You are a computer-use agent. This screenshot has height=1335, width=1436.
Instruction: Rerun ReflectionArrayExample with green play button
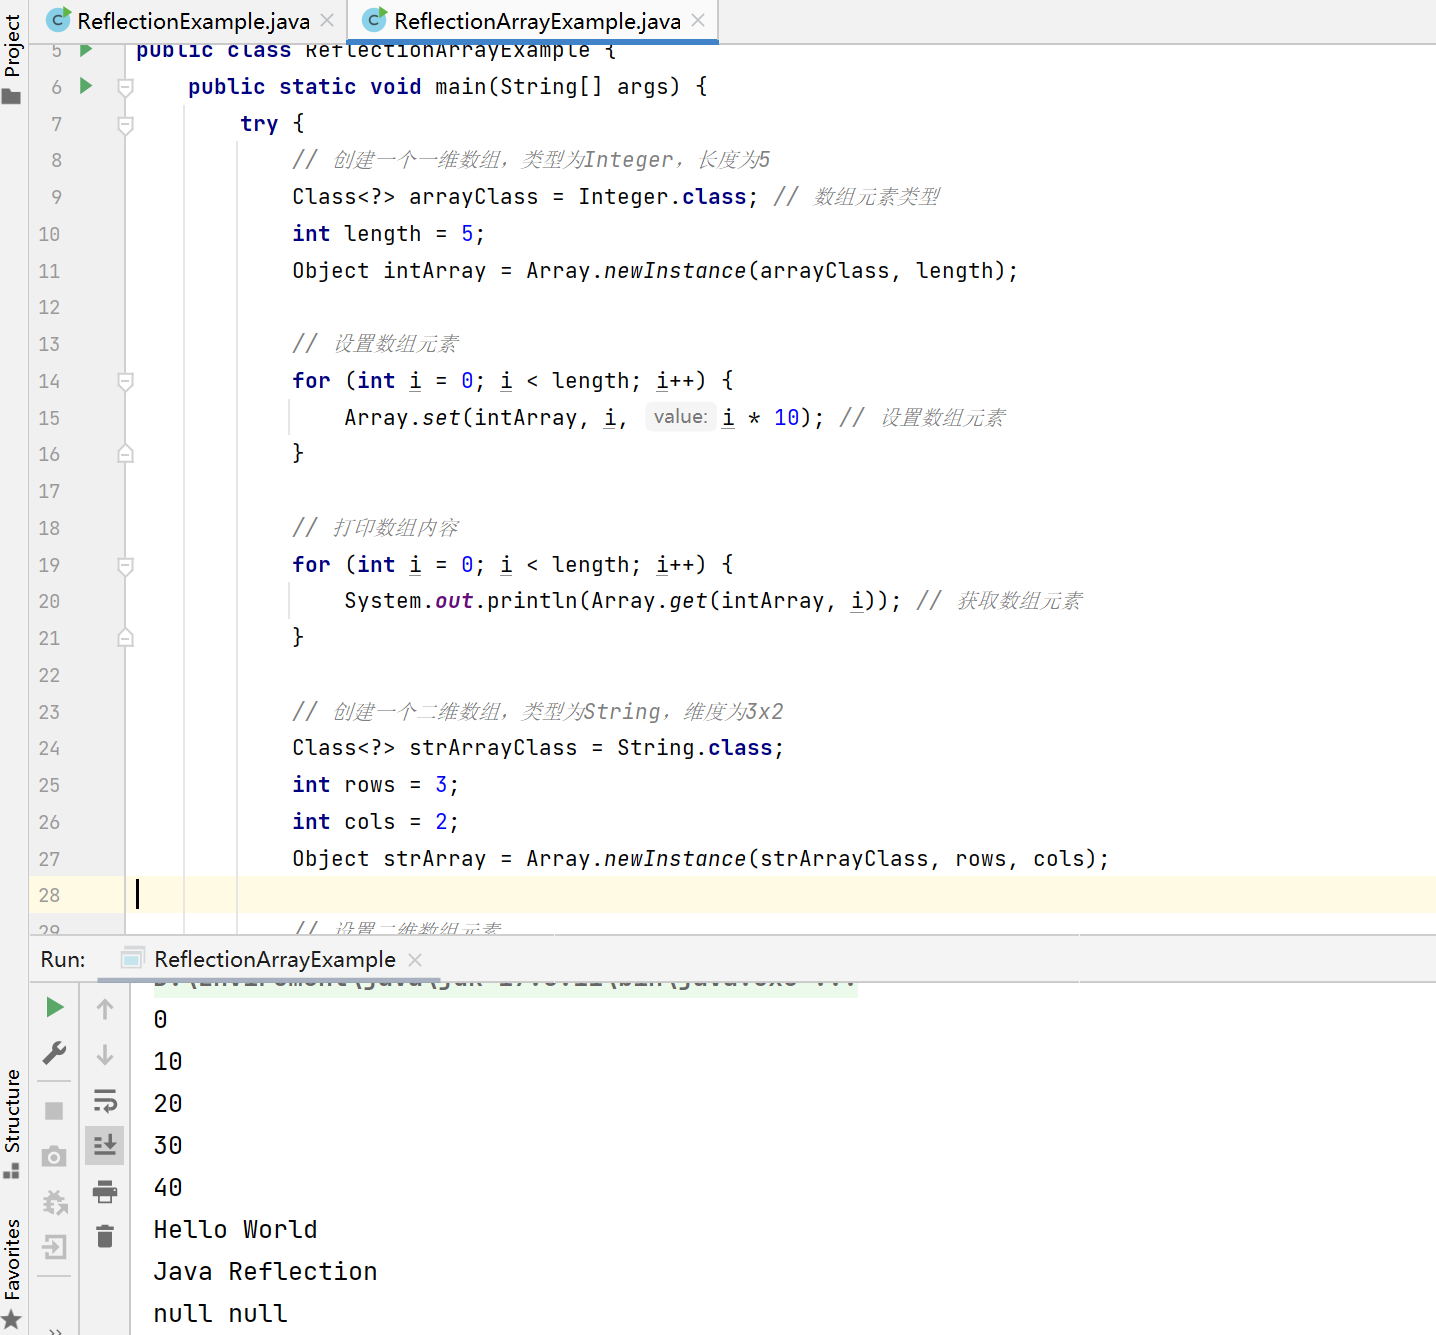(x=55, y=1008)
